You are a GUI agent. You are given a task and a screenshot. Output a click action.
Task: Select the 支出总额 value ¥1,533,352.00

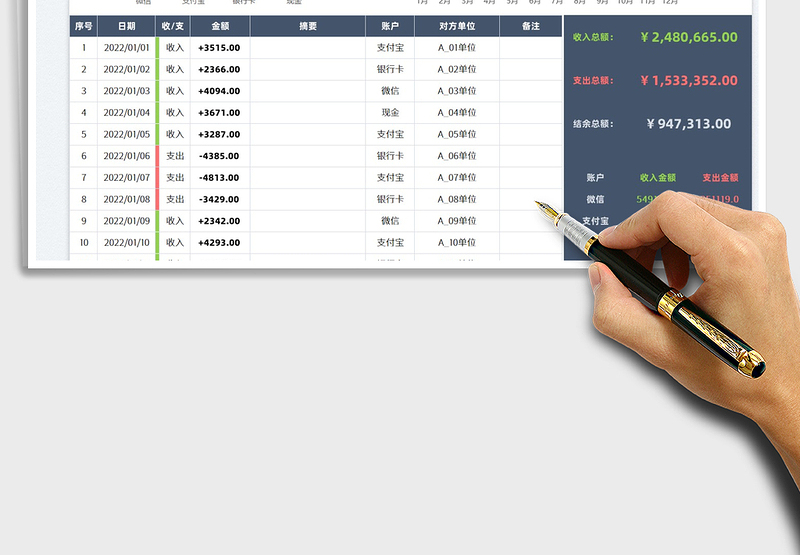(689, 81)
